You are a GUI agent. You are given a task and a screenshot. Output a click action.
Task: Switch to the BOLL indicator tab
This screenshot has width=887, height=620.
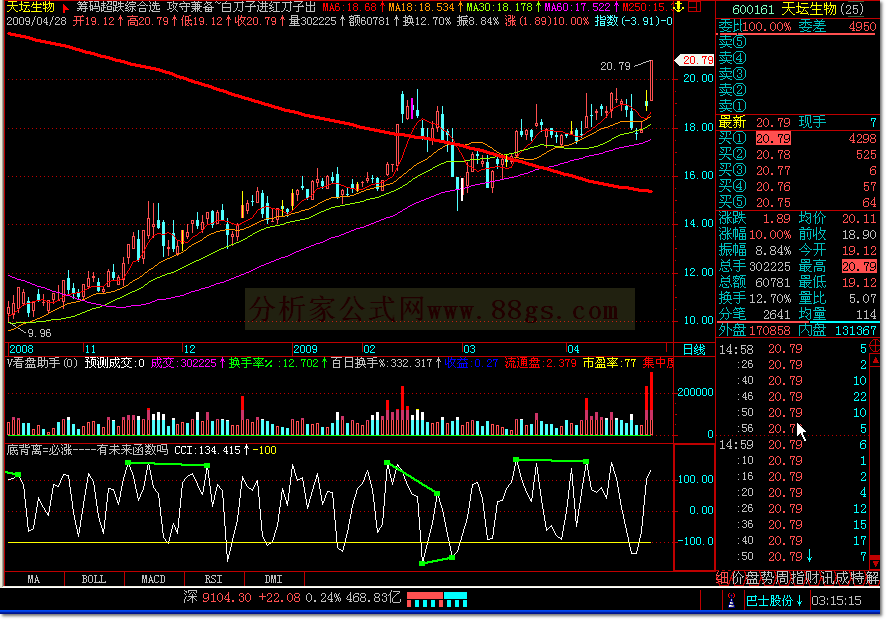(94, 579)
